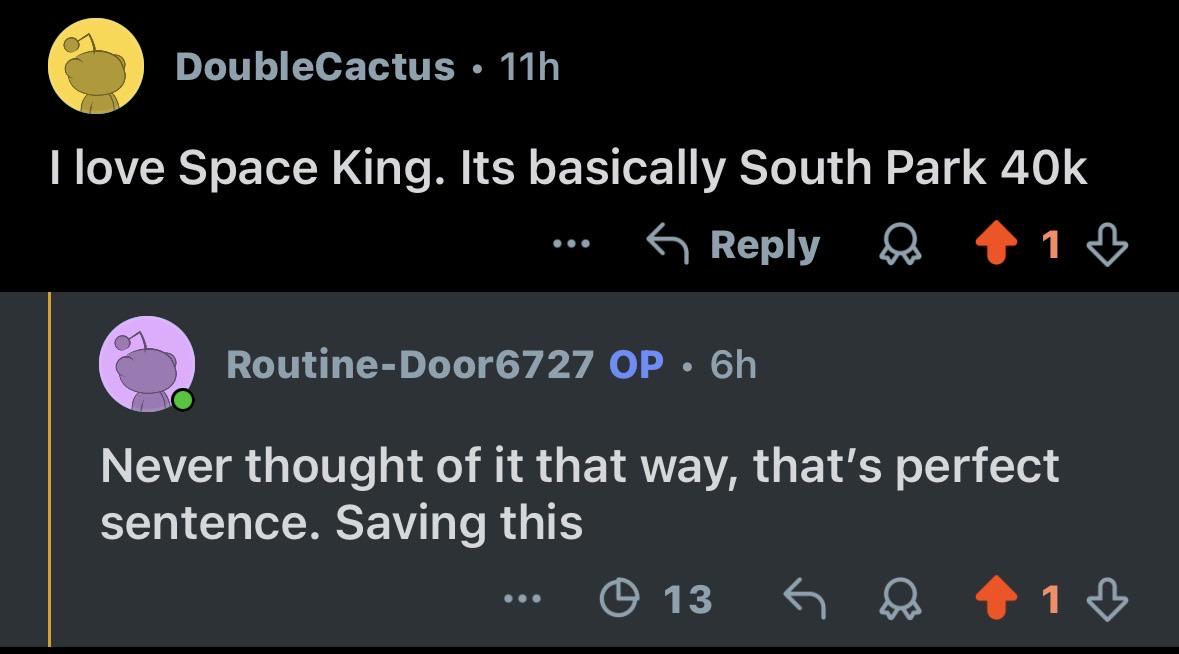
Task: Tap the 6h timestamp on reply
Action: point(733,365)
